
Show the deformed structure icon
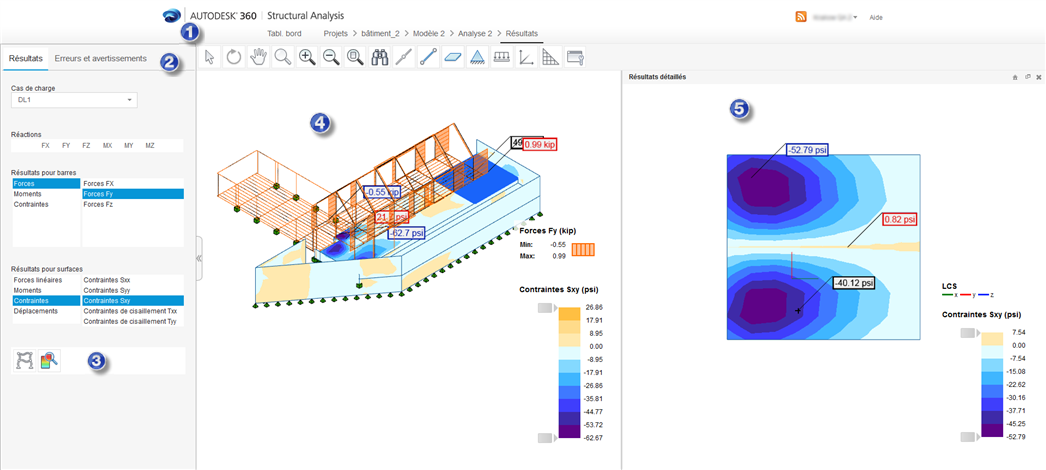tap(25, 361)
